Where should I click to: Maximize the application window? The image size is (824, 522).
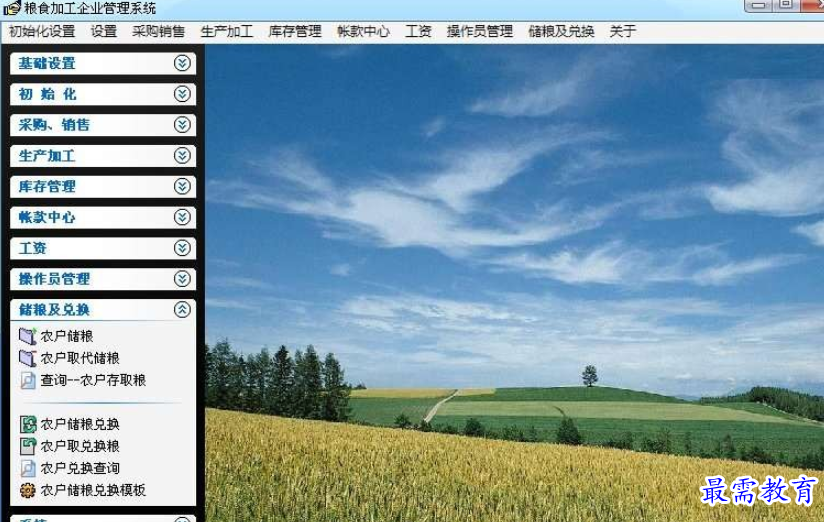tap(786, 5)
